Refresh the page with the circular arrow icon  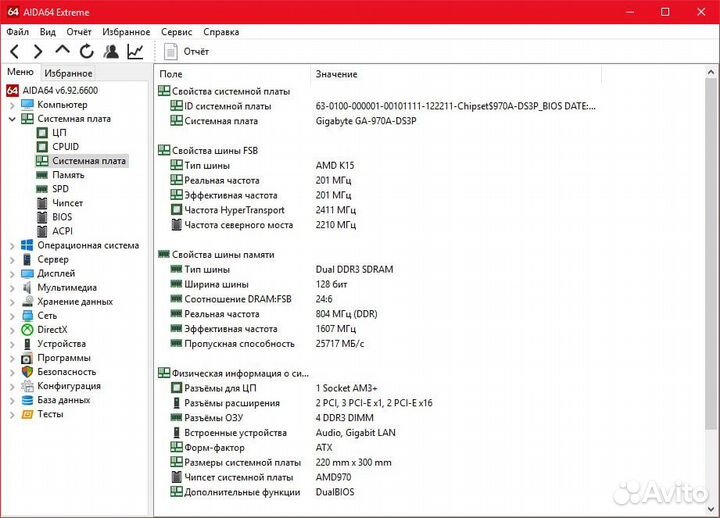tap(86, 51)
